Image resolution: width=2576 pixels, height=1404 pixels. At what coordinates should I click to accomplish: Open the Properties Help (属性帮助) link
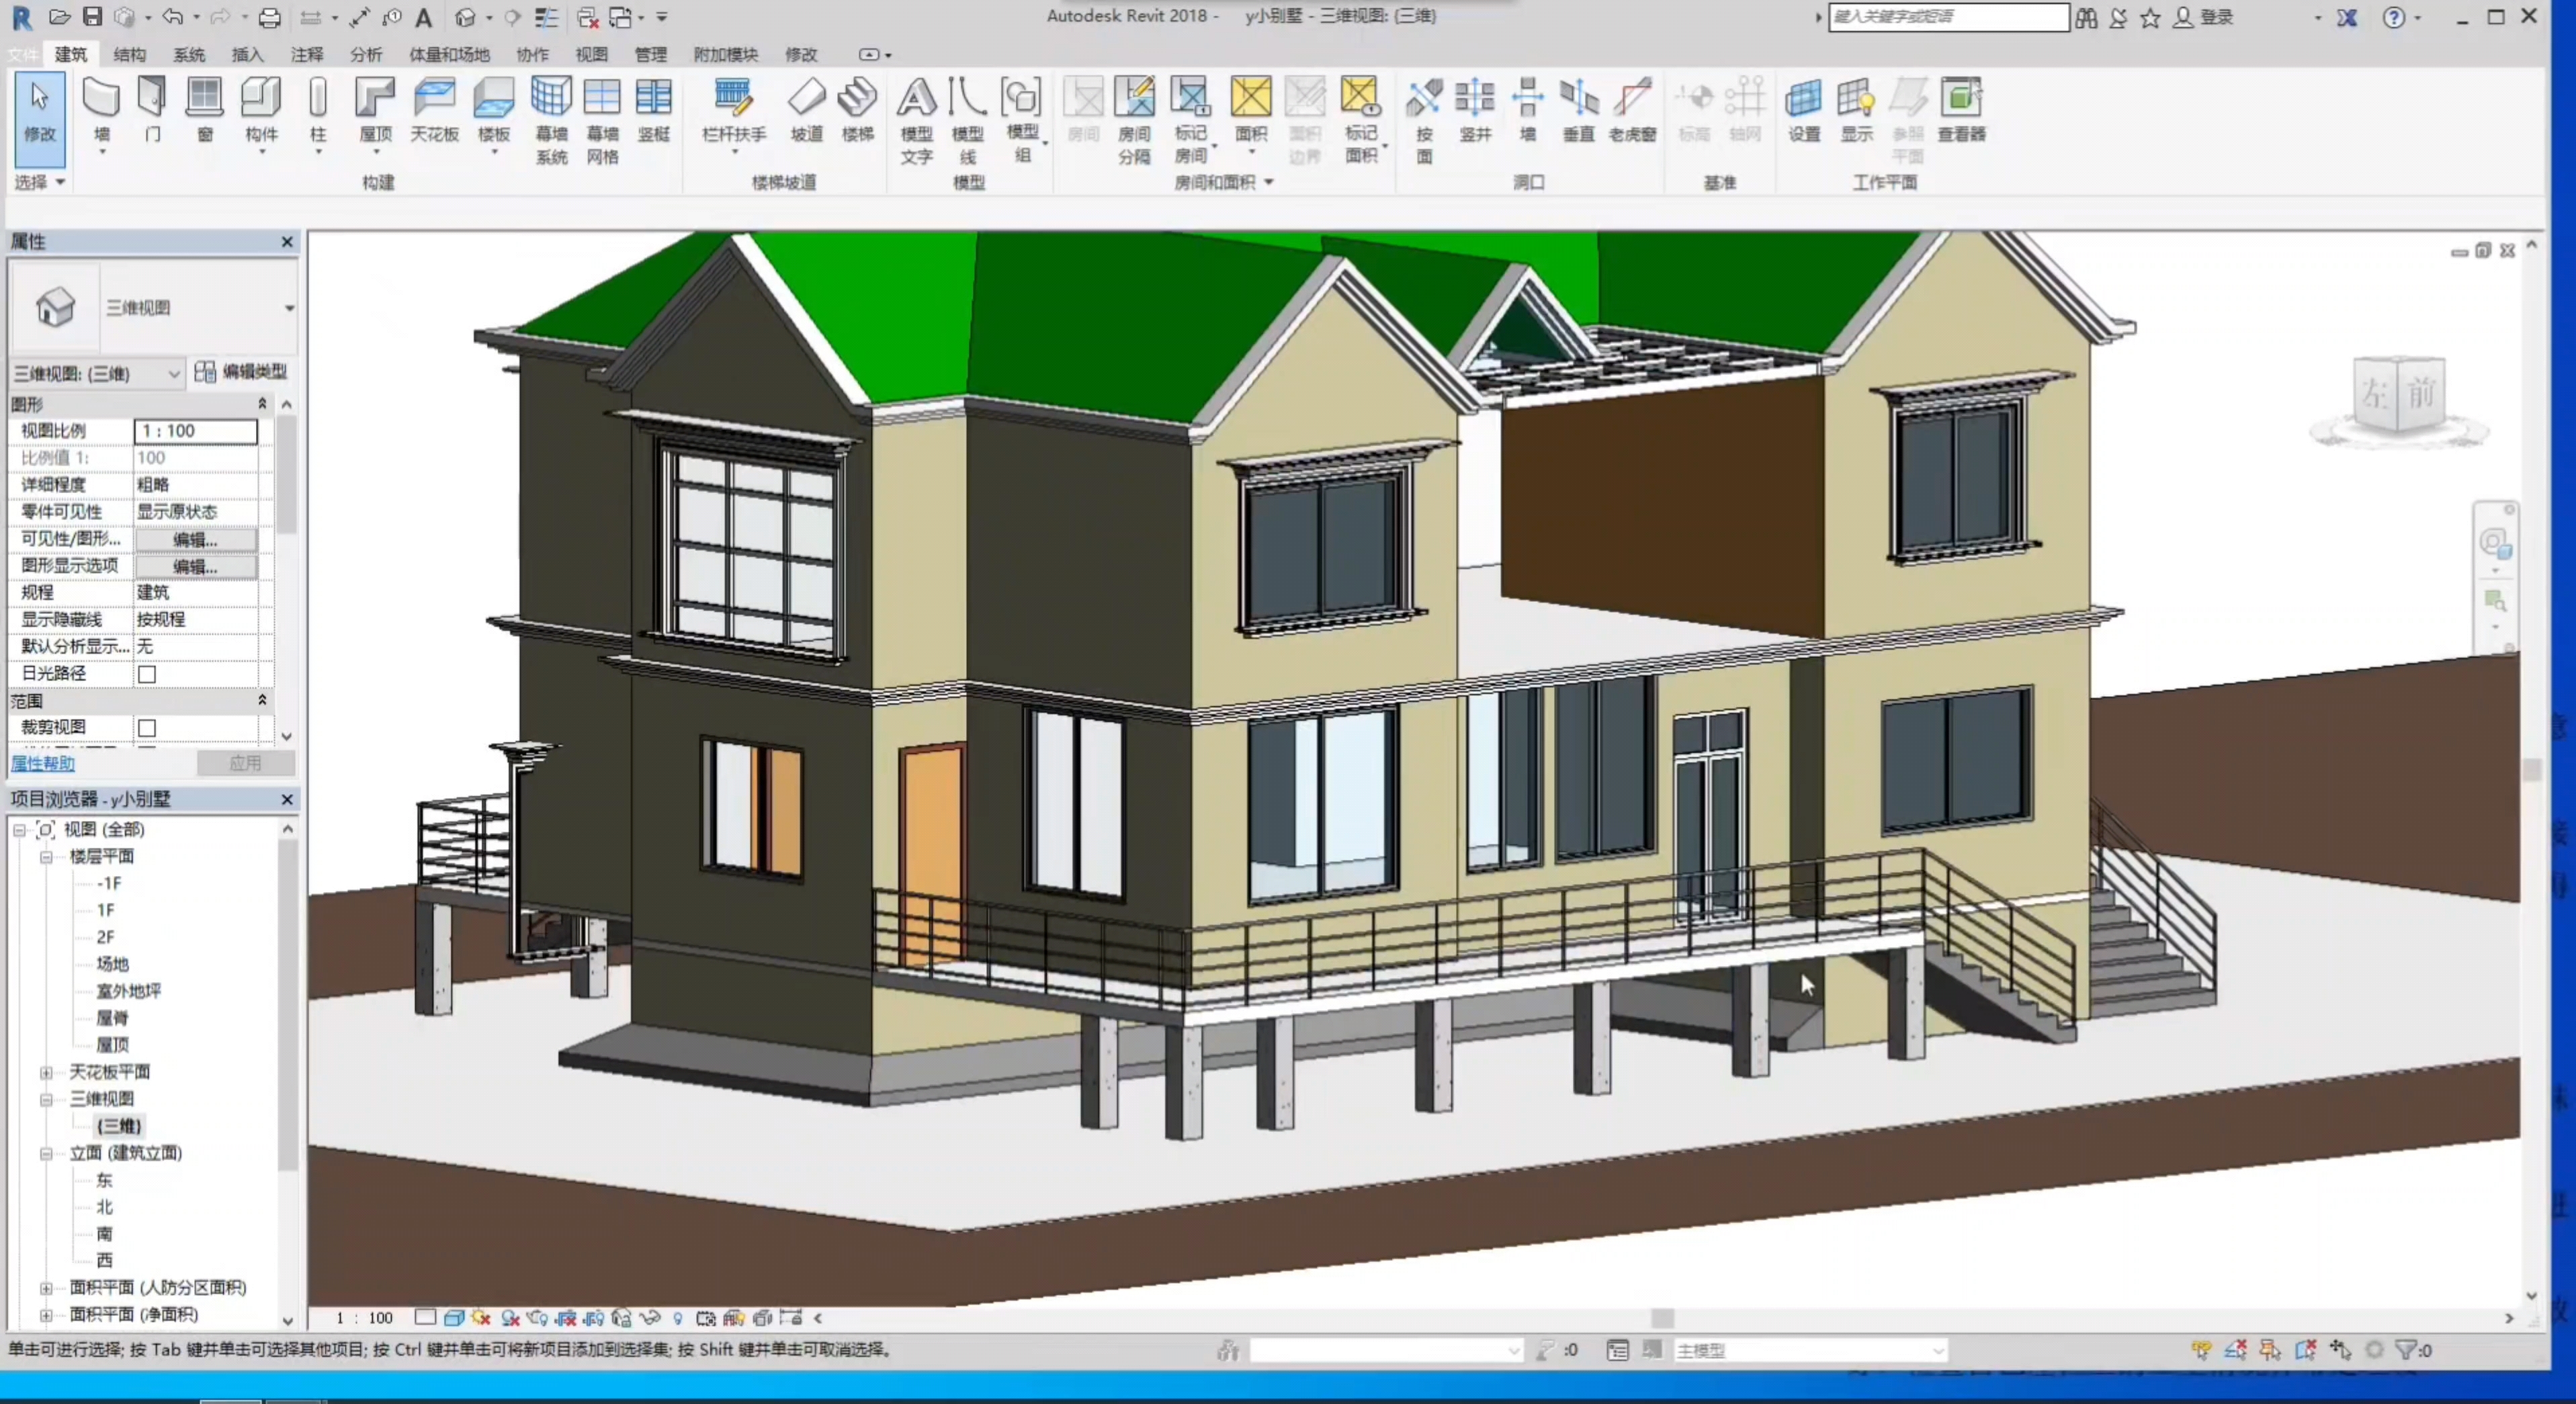coord(42,764)
